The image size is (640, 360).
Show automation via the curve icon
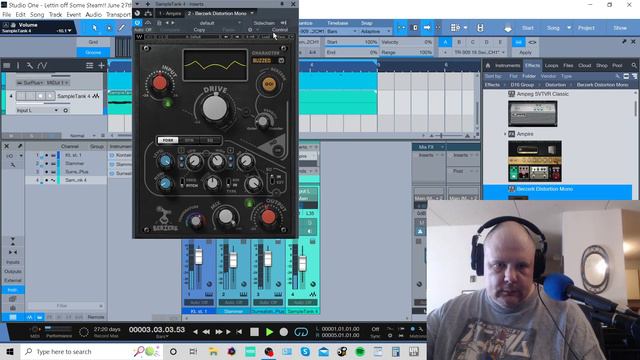tap(42, 65)
